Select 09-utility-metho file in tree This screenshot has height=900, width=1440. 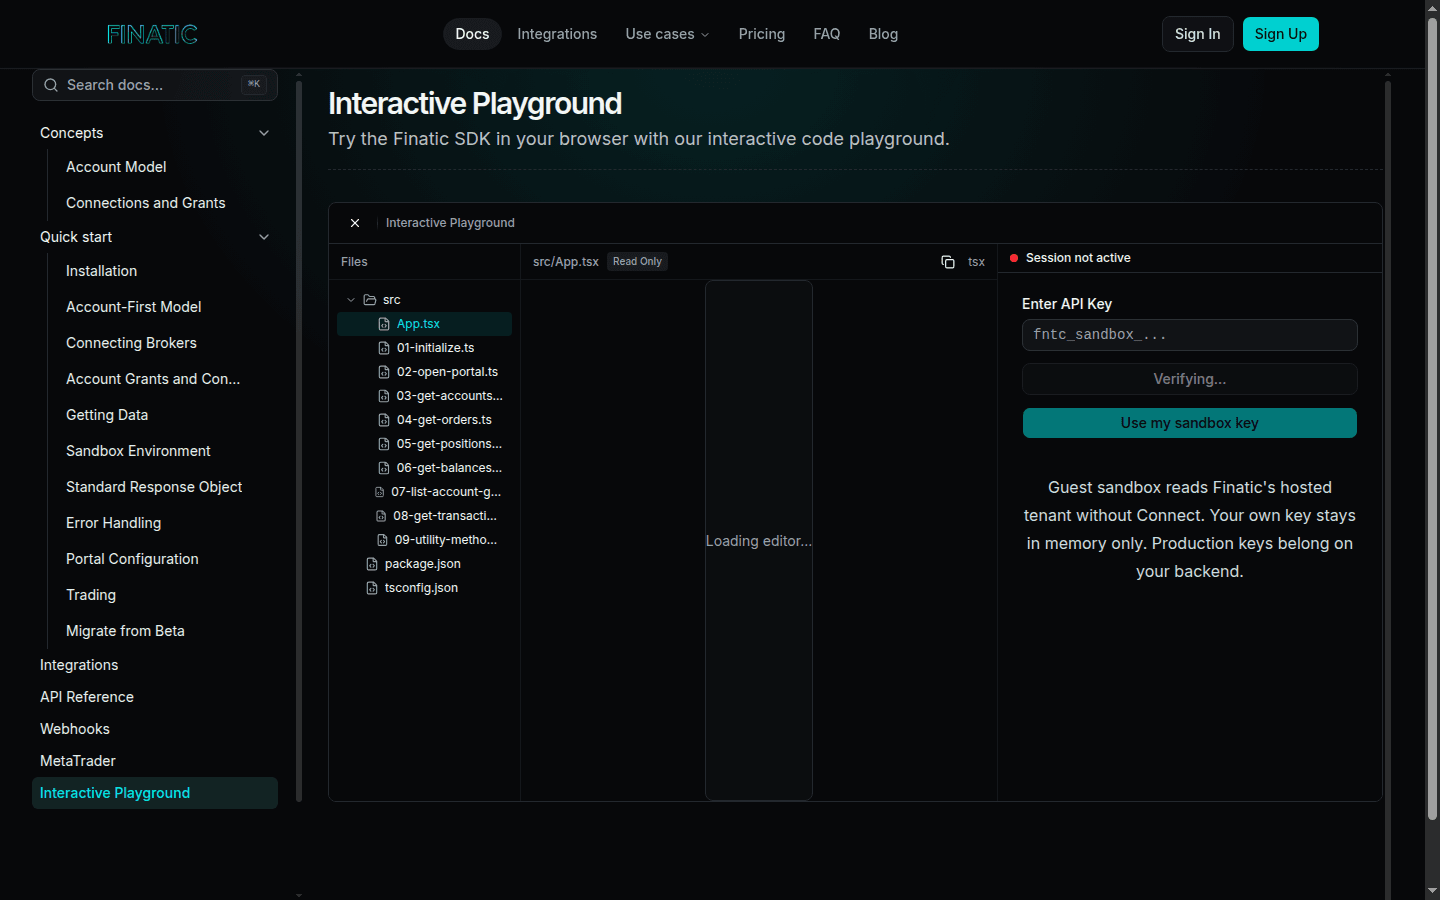[424, 540]
